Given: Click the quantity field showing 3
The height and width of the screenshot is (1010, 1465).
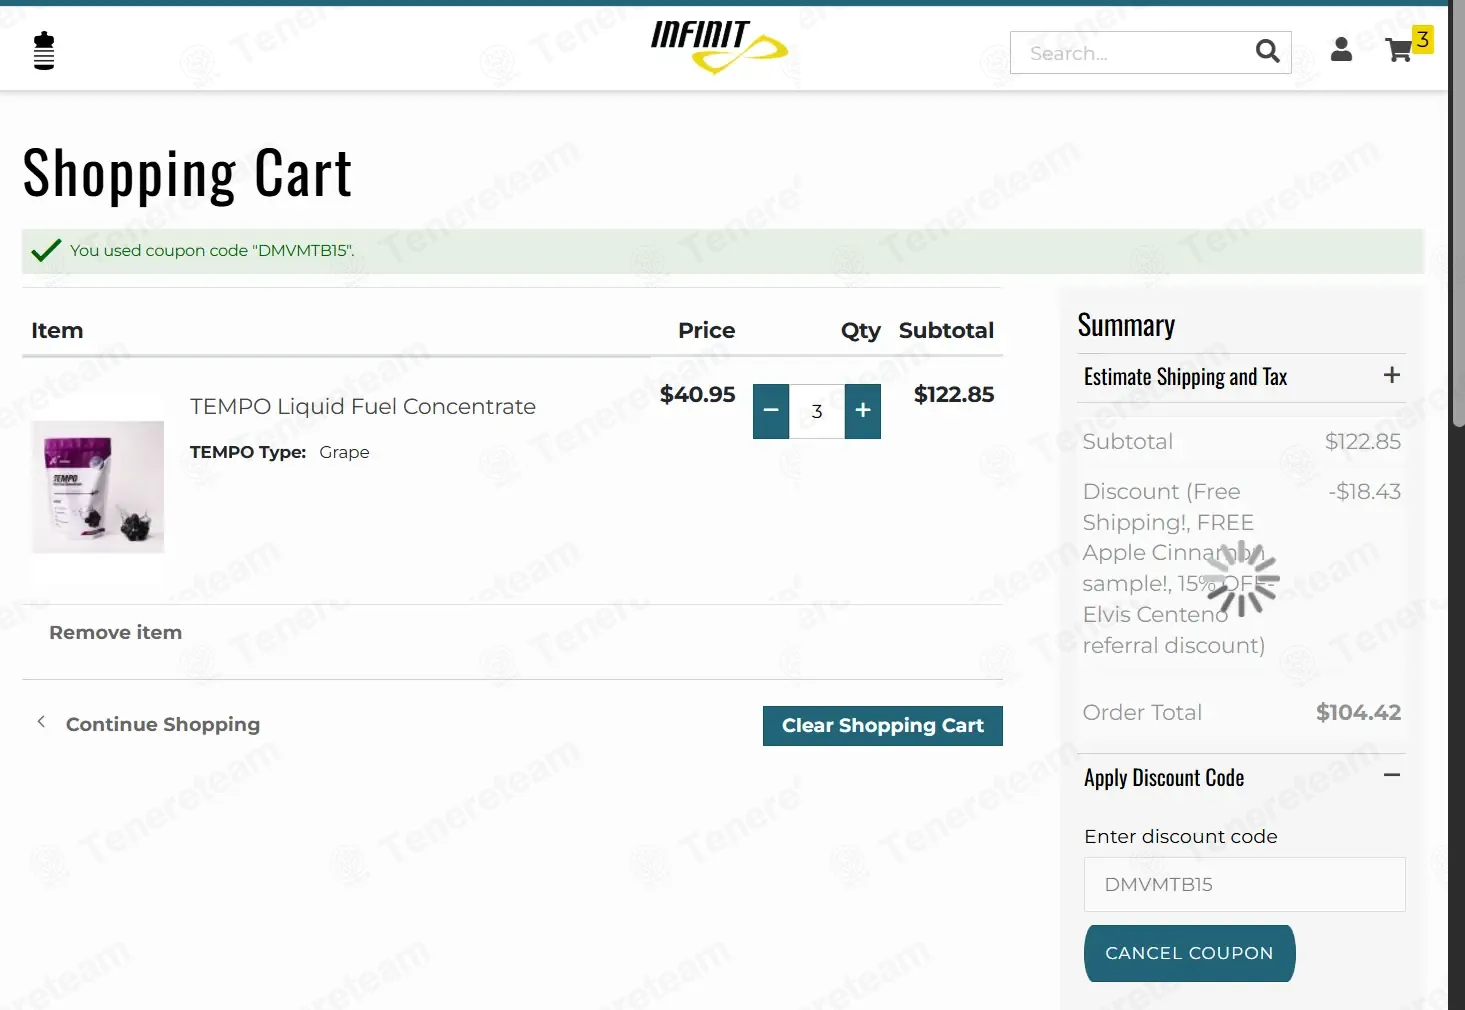Looking at the screenshot, I should [x=817, y=411].
